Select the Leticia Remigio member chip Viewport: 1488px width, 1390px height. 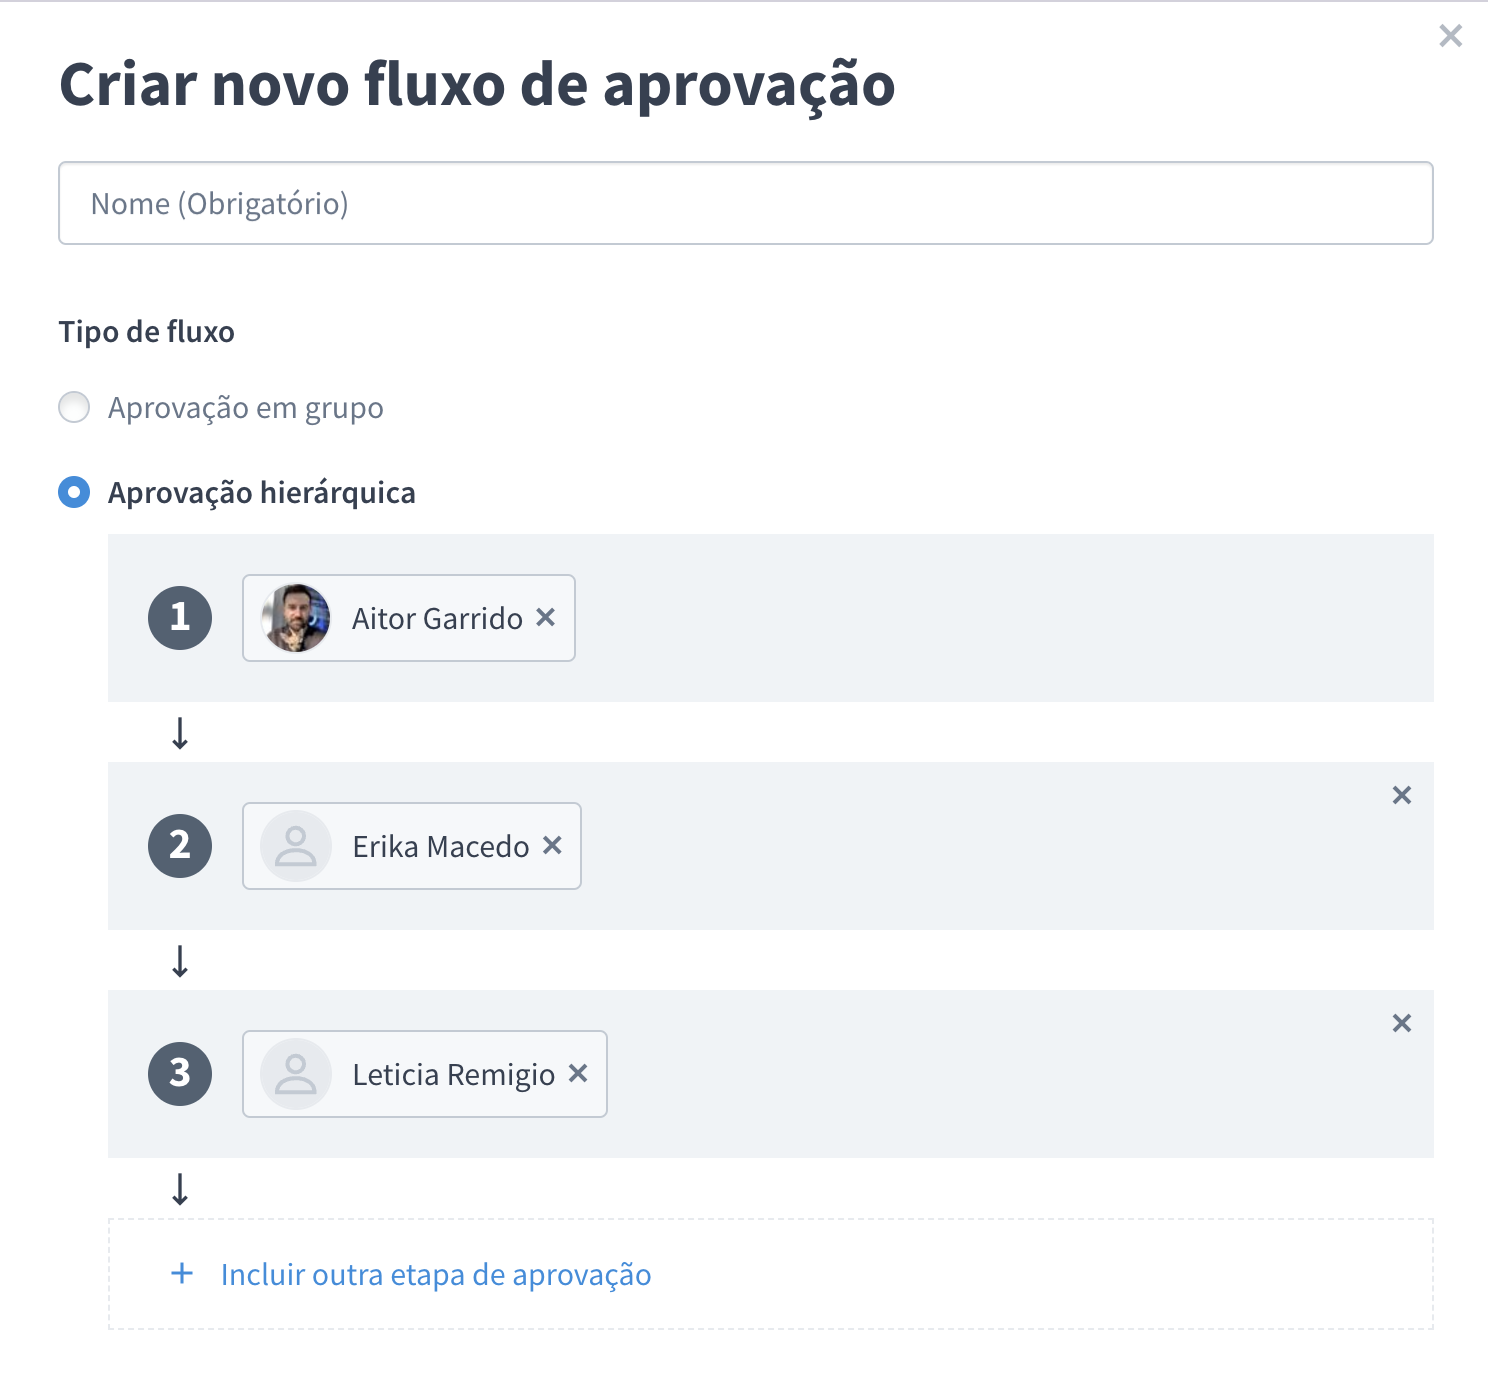pos(424,1074)
